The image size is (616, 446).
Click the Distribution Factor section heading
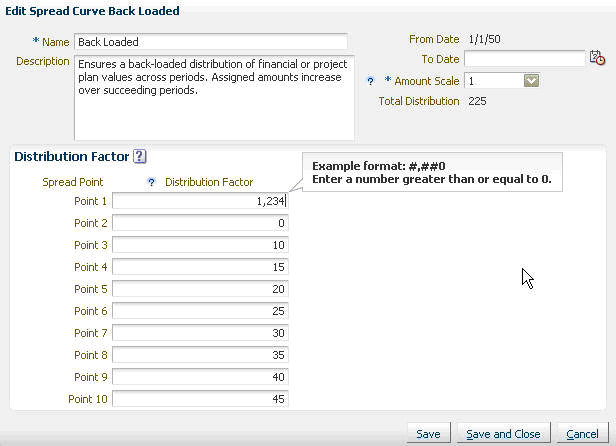click(x=72, y=156)
